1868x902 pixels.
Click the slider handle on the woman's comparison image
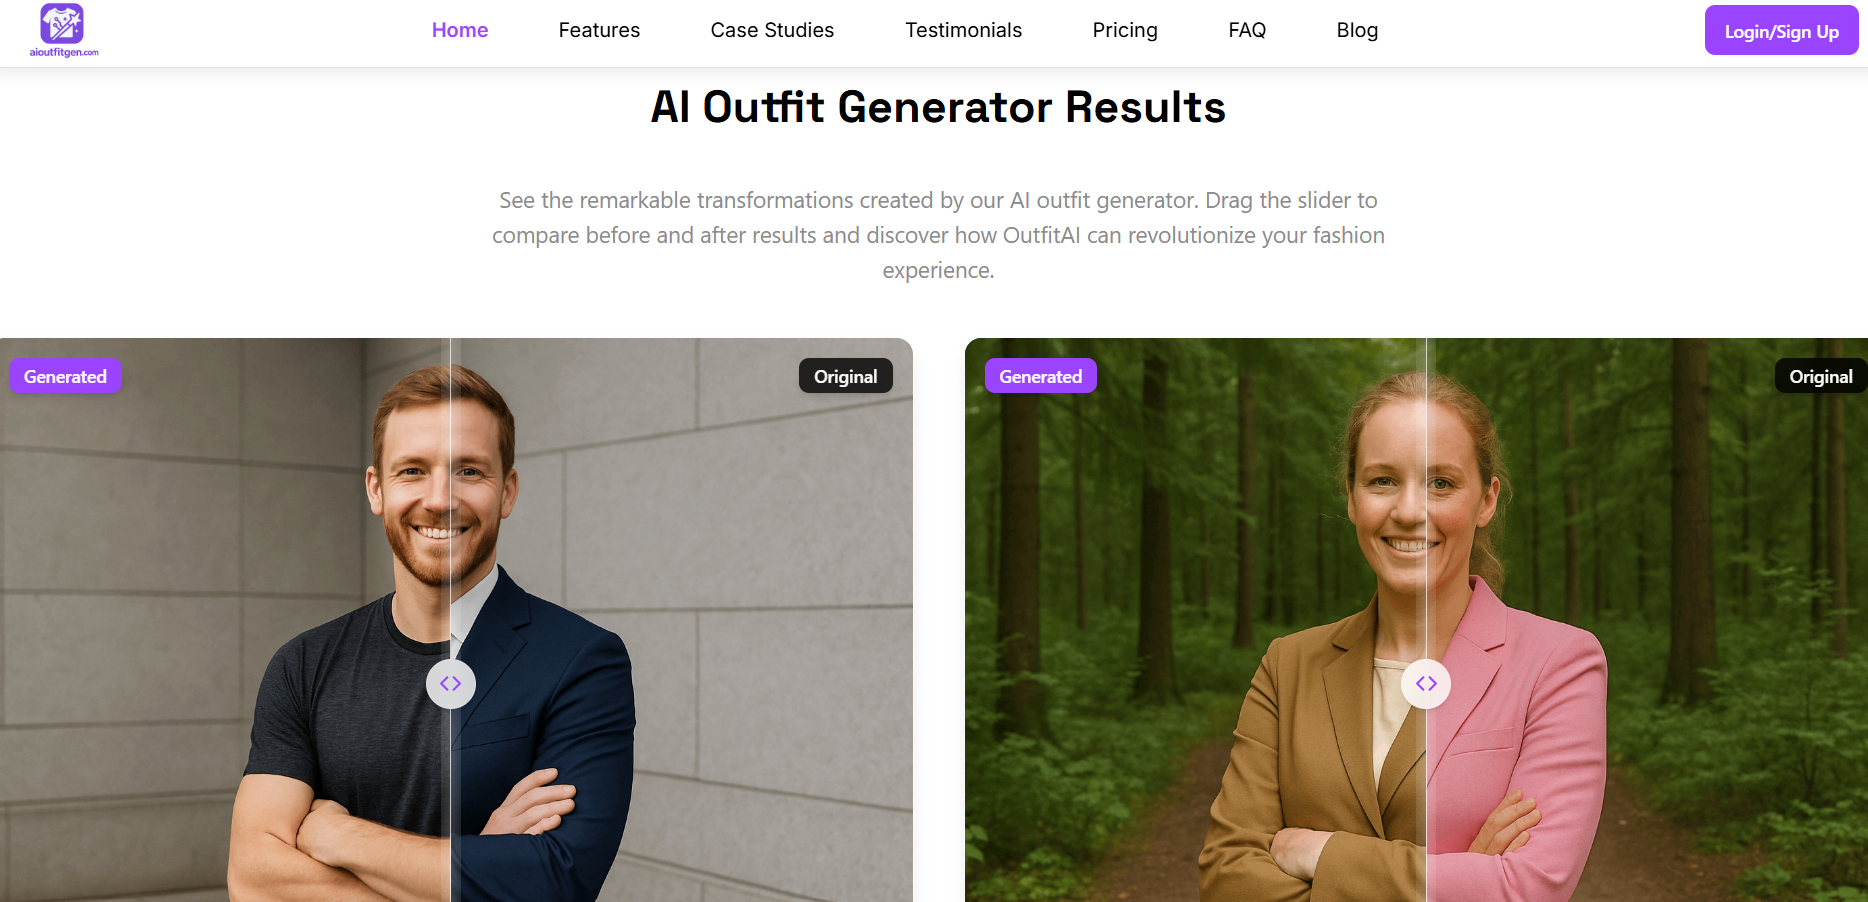1426,684
